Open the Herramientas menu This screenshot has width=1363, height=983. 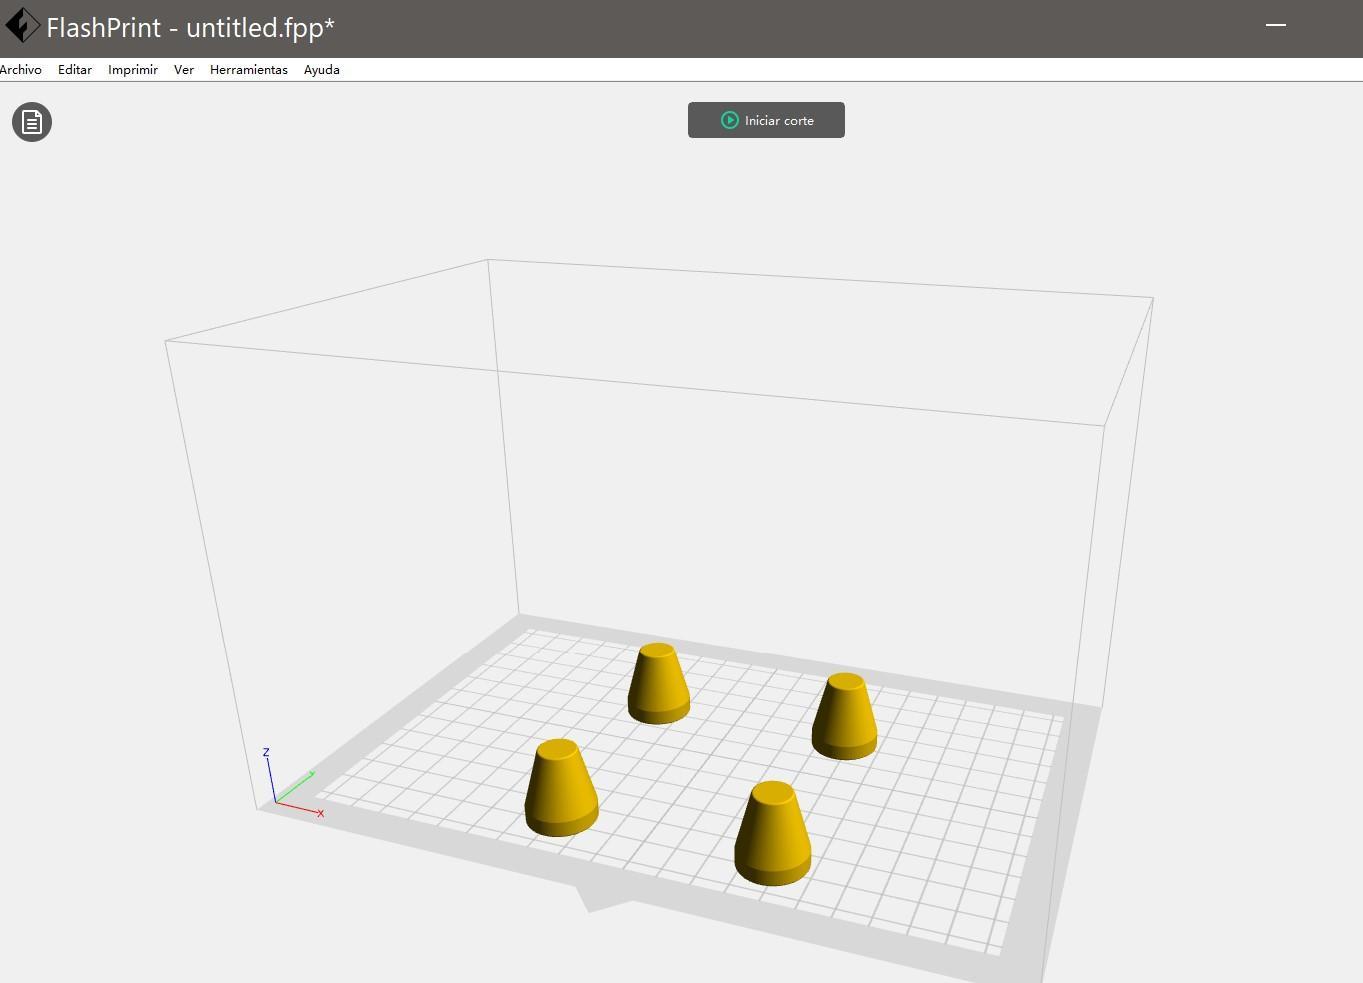pos(249,70)
